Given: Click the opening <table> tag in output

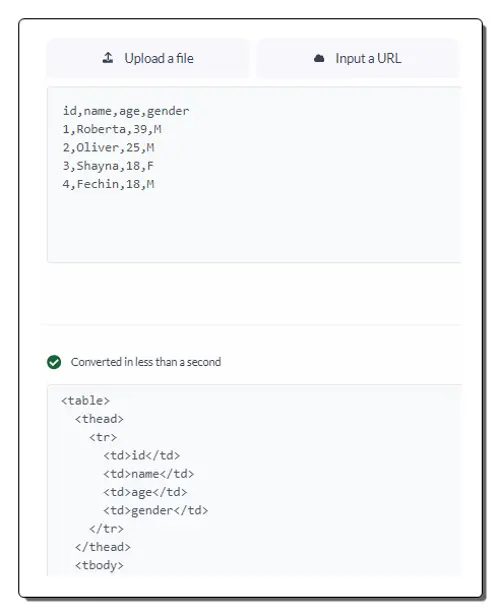Looking at the screenshot, I should coord(85,401).
